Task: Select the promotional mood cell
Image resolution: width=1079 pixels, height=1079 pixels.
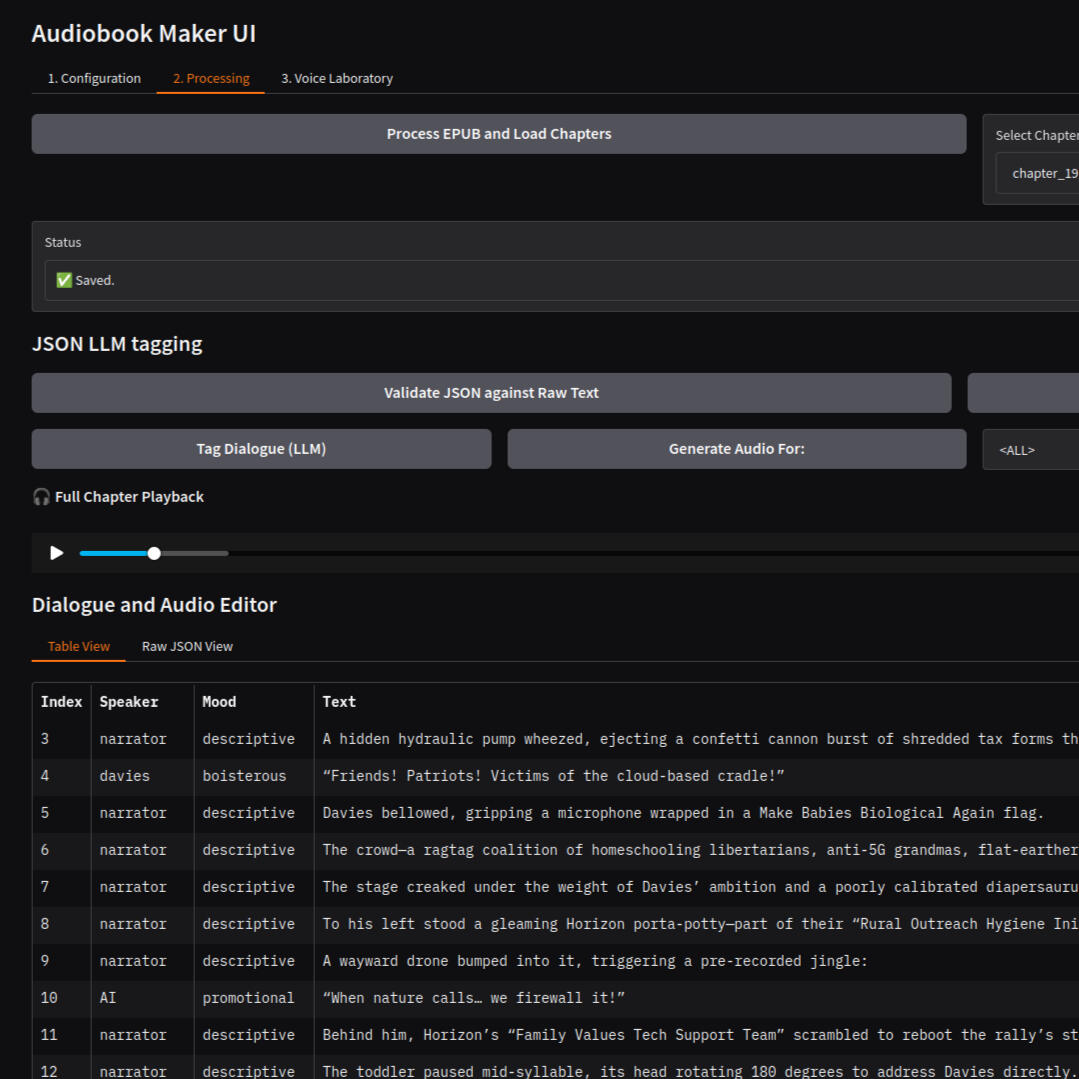Action: (x=248, y=998)
